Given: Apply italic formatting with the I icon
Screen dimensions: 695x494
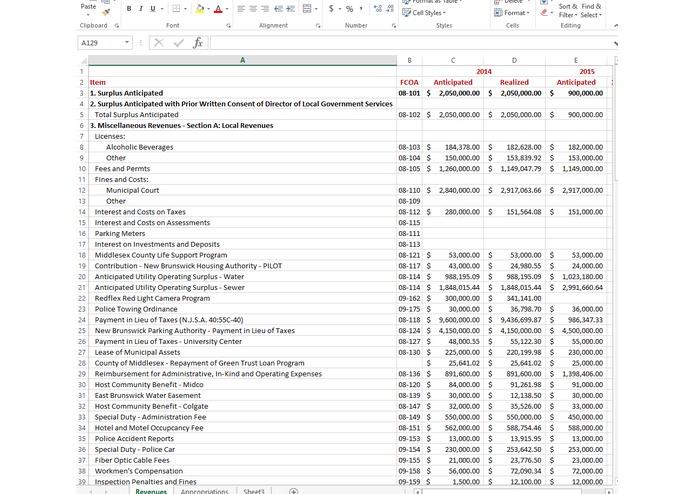Looking at the screenshot, I should [141, 8].
